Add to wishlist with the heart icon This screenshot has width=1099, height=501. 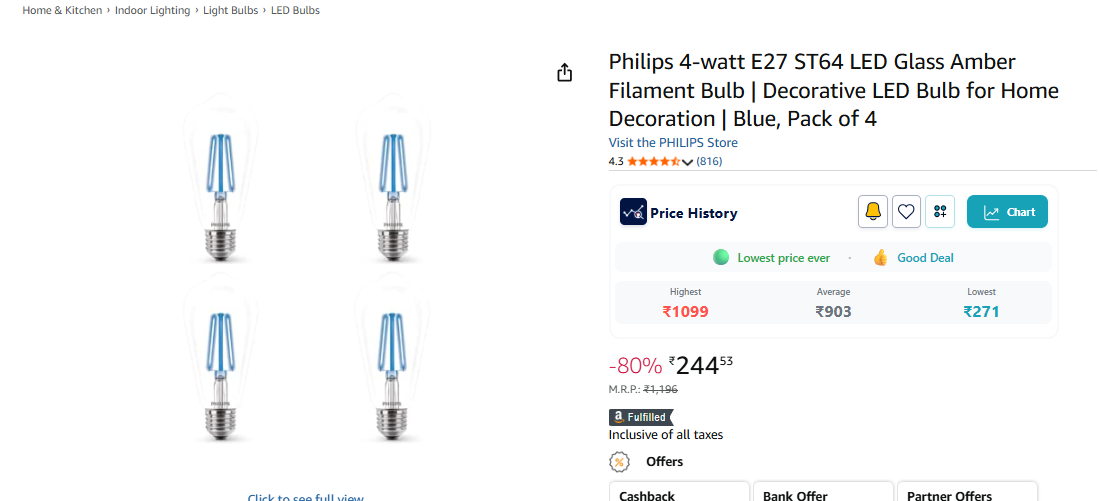point(906,211)
